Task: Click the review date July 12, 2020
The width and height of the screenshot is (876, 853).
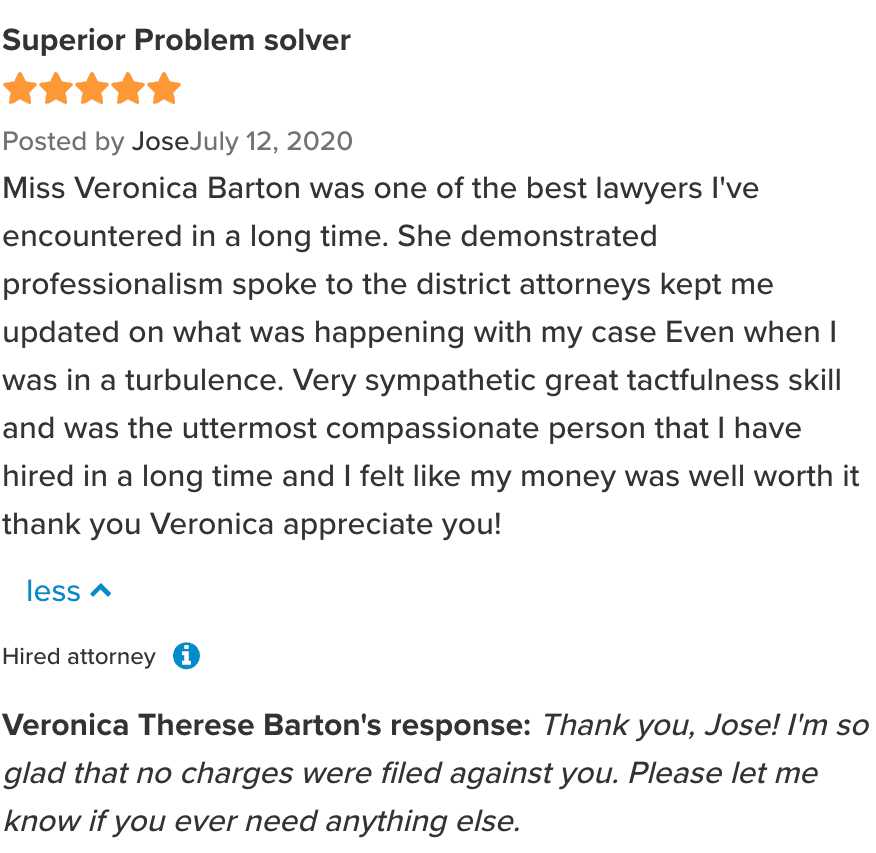Action: [271, 141]
